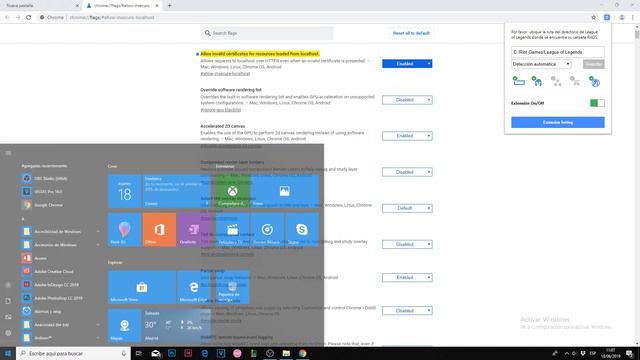640x360 pixels.
Task: Open Microsoft Store tile
Action: coord(142,287)
